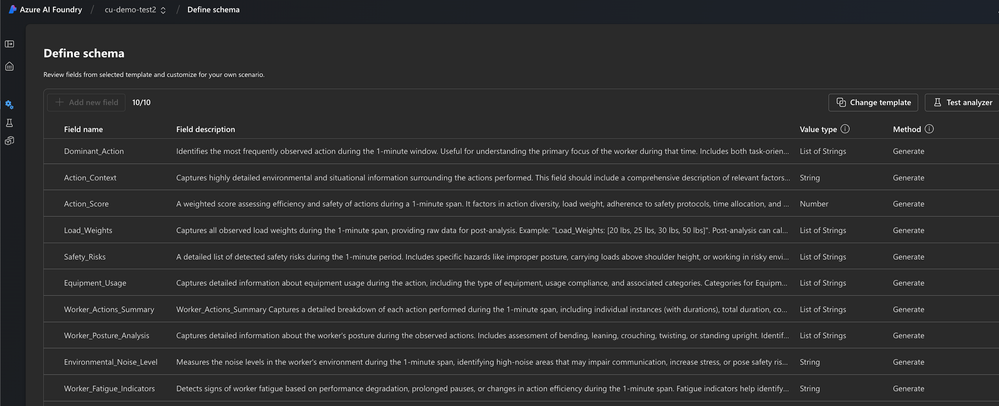
Task: Click the Add new field button
Action: coord(87,103)
